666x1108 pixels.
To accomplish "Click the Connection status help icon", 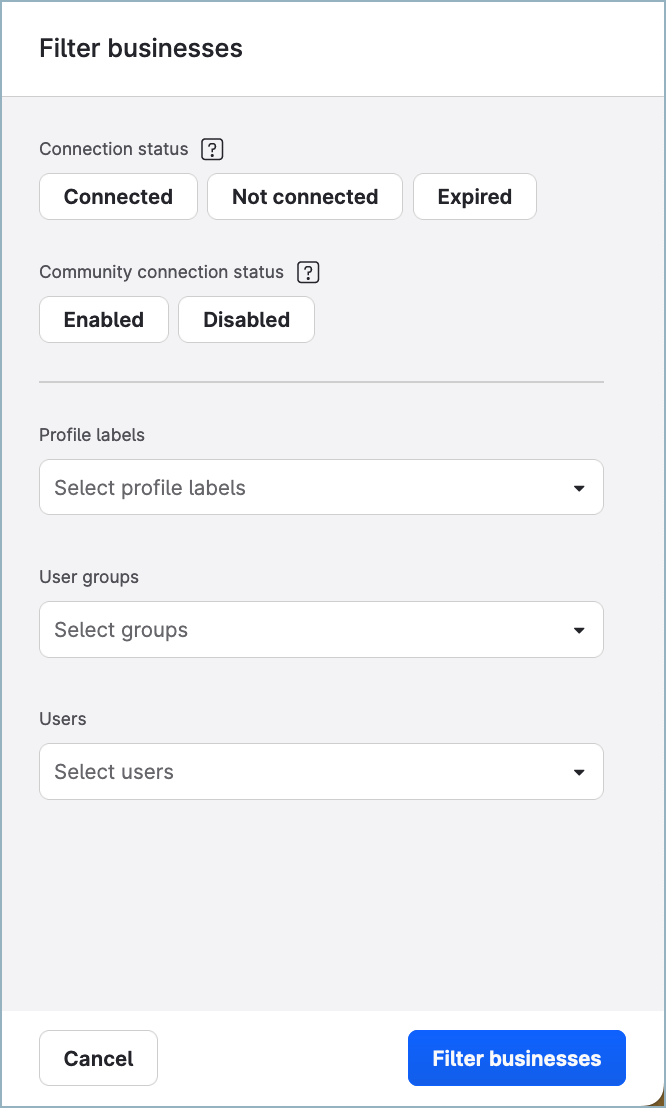I will (x=212, y=149).
